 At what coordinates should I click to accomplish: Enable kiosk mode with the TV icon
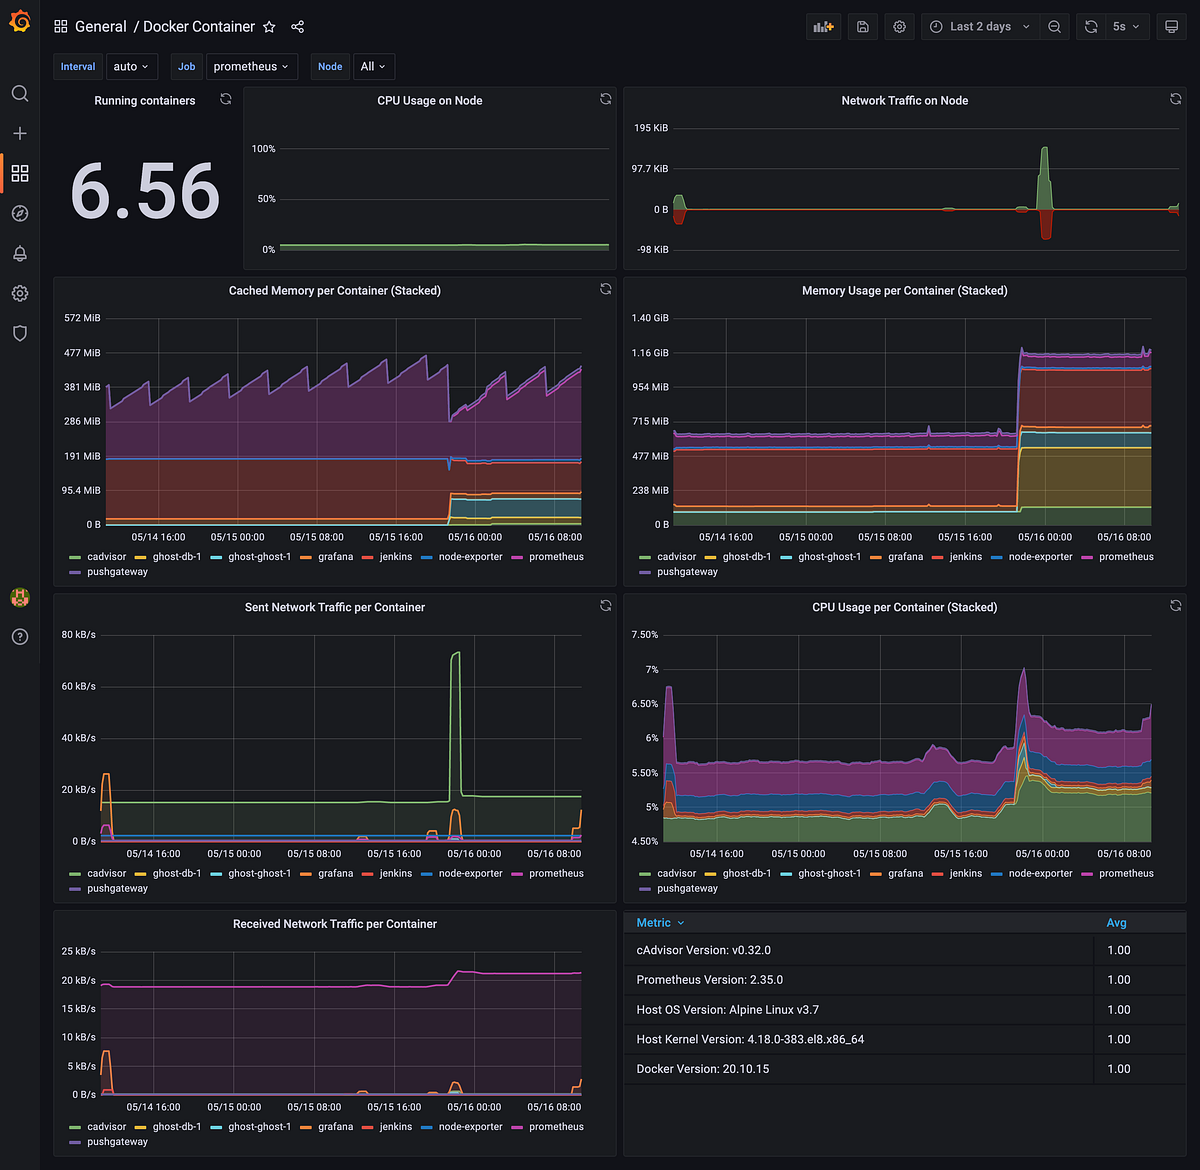1171,26
